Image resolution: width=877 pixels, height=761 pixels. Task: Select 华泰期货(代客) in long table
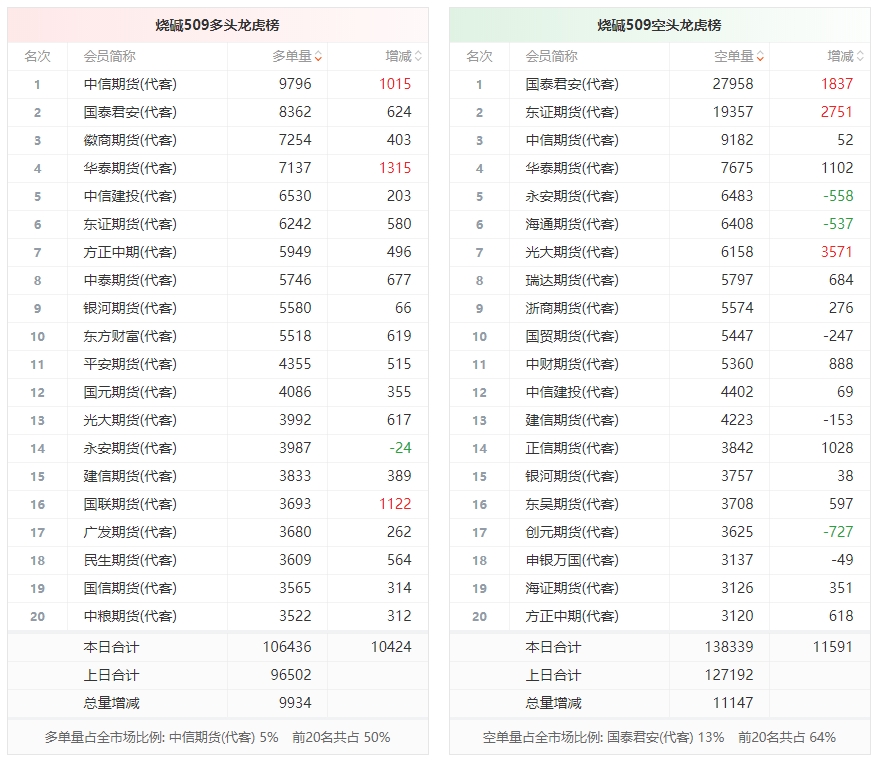(218, 168)
